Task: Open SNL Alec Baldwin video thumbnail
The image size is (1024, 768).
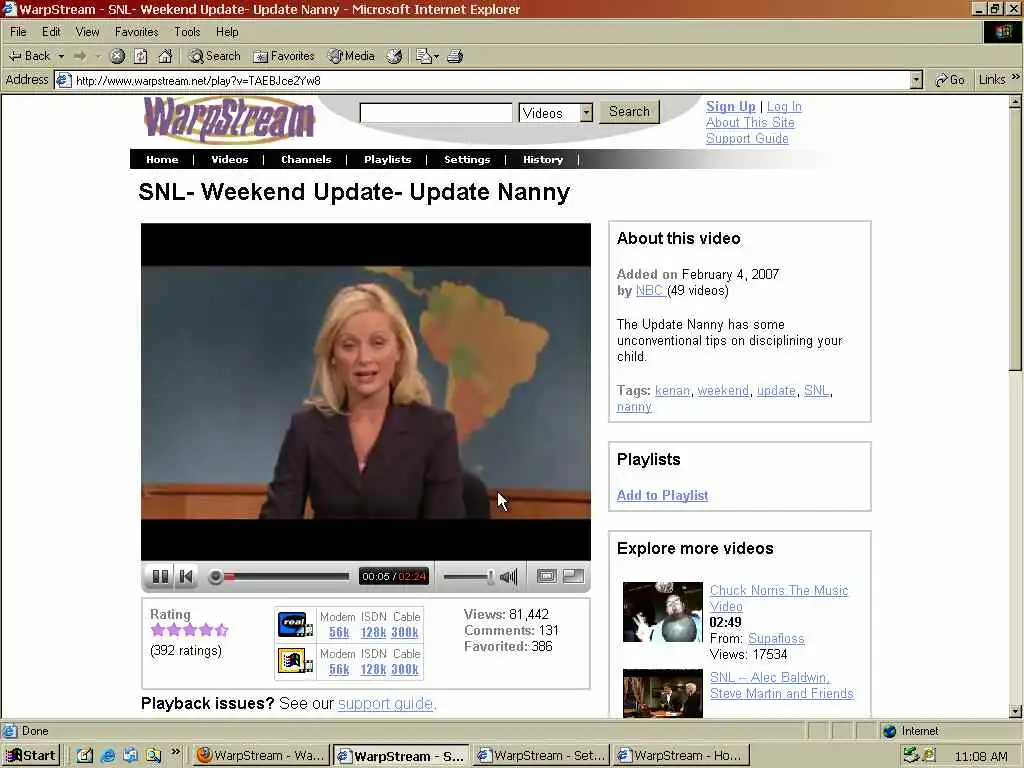Action: tap(663, 693)
